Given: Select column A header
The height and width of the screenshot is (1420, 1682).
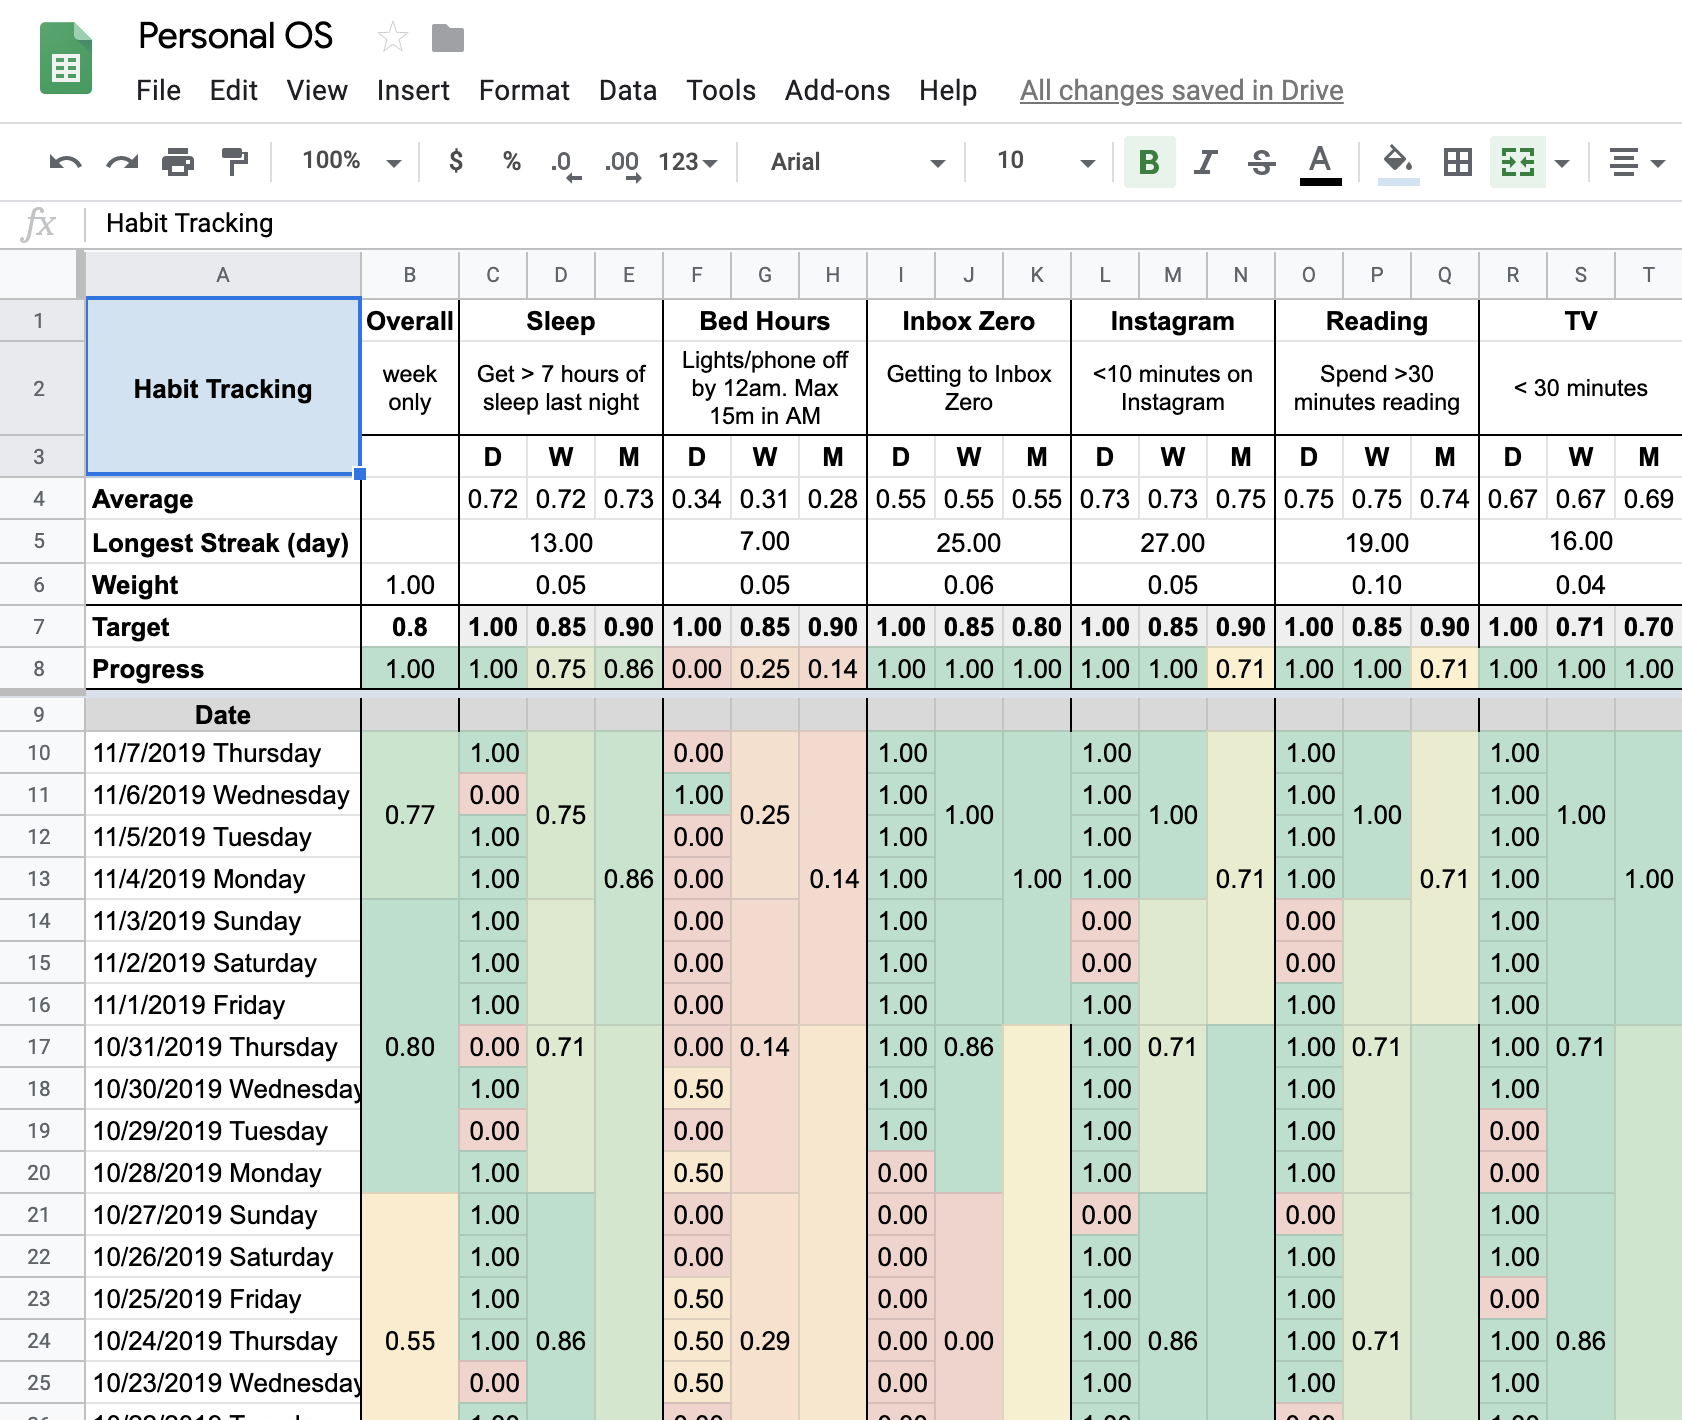Looking at the screenshot, I should tap(223, 275).
